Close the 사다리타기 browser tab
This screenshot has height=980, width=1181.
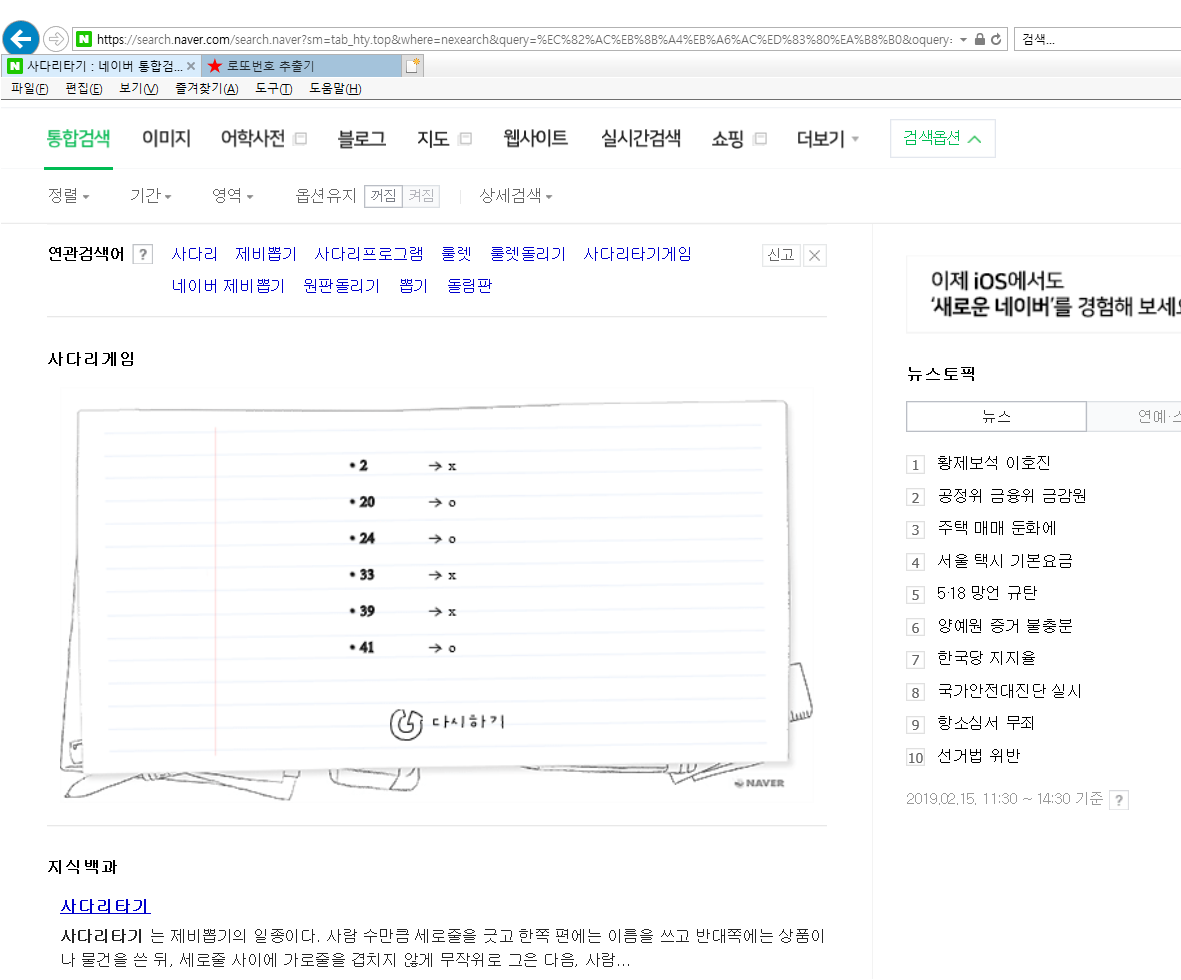pyautogui.click(x=191, y=66)
